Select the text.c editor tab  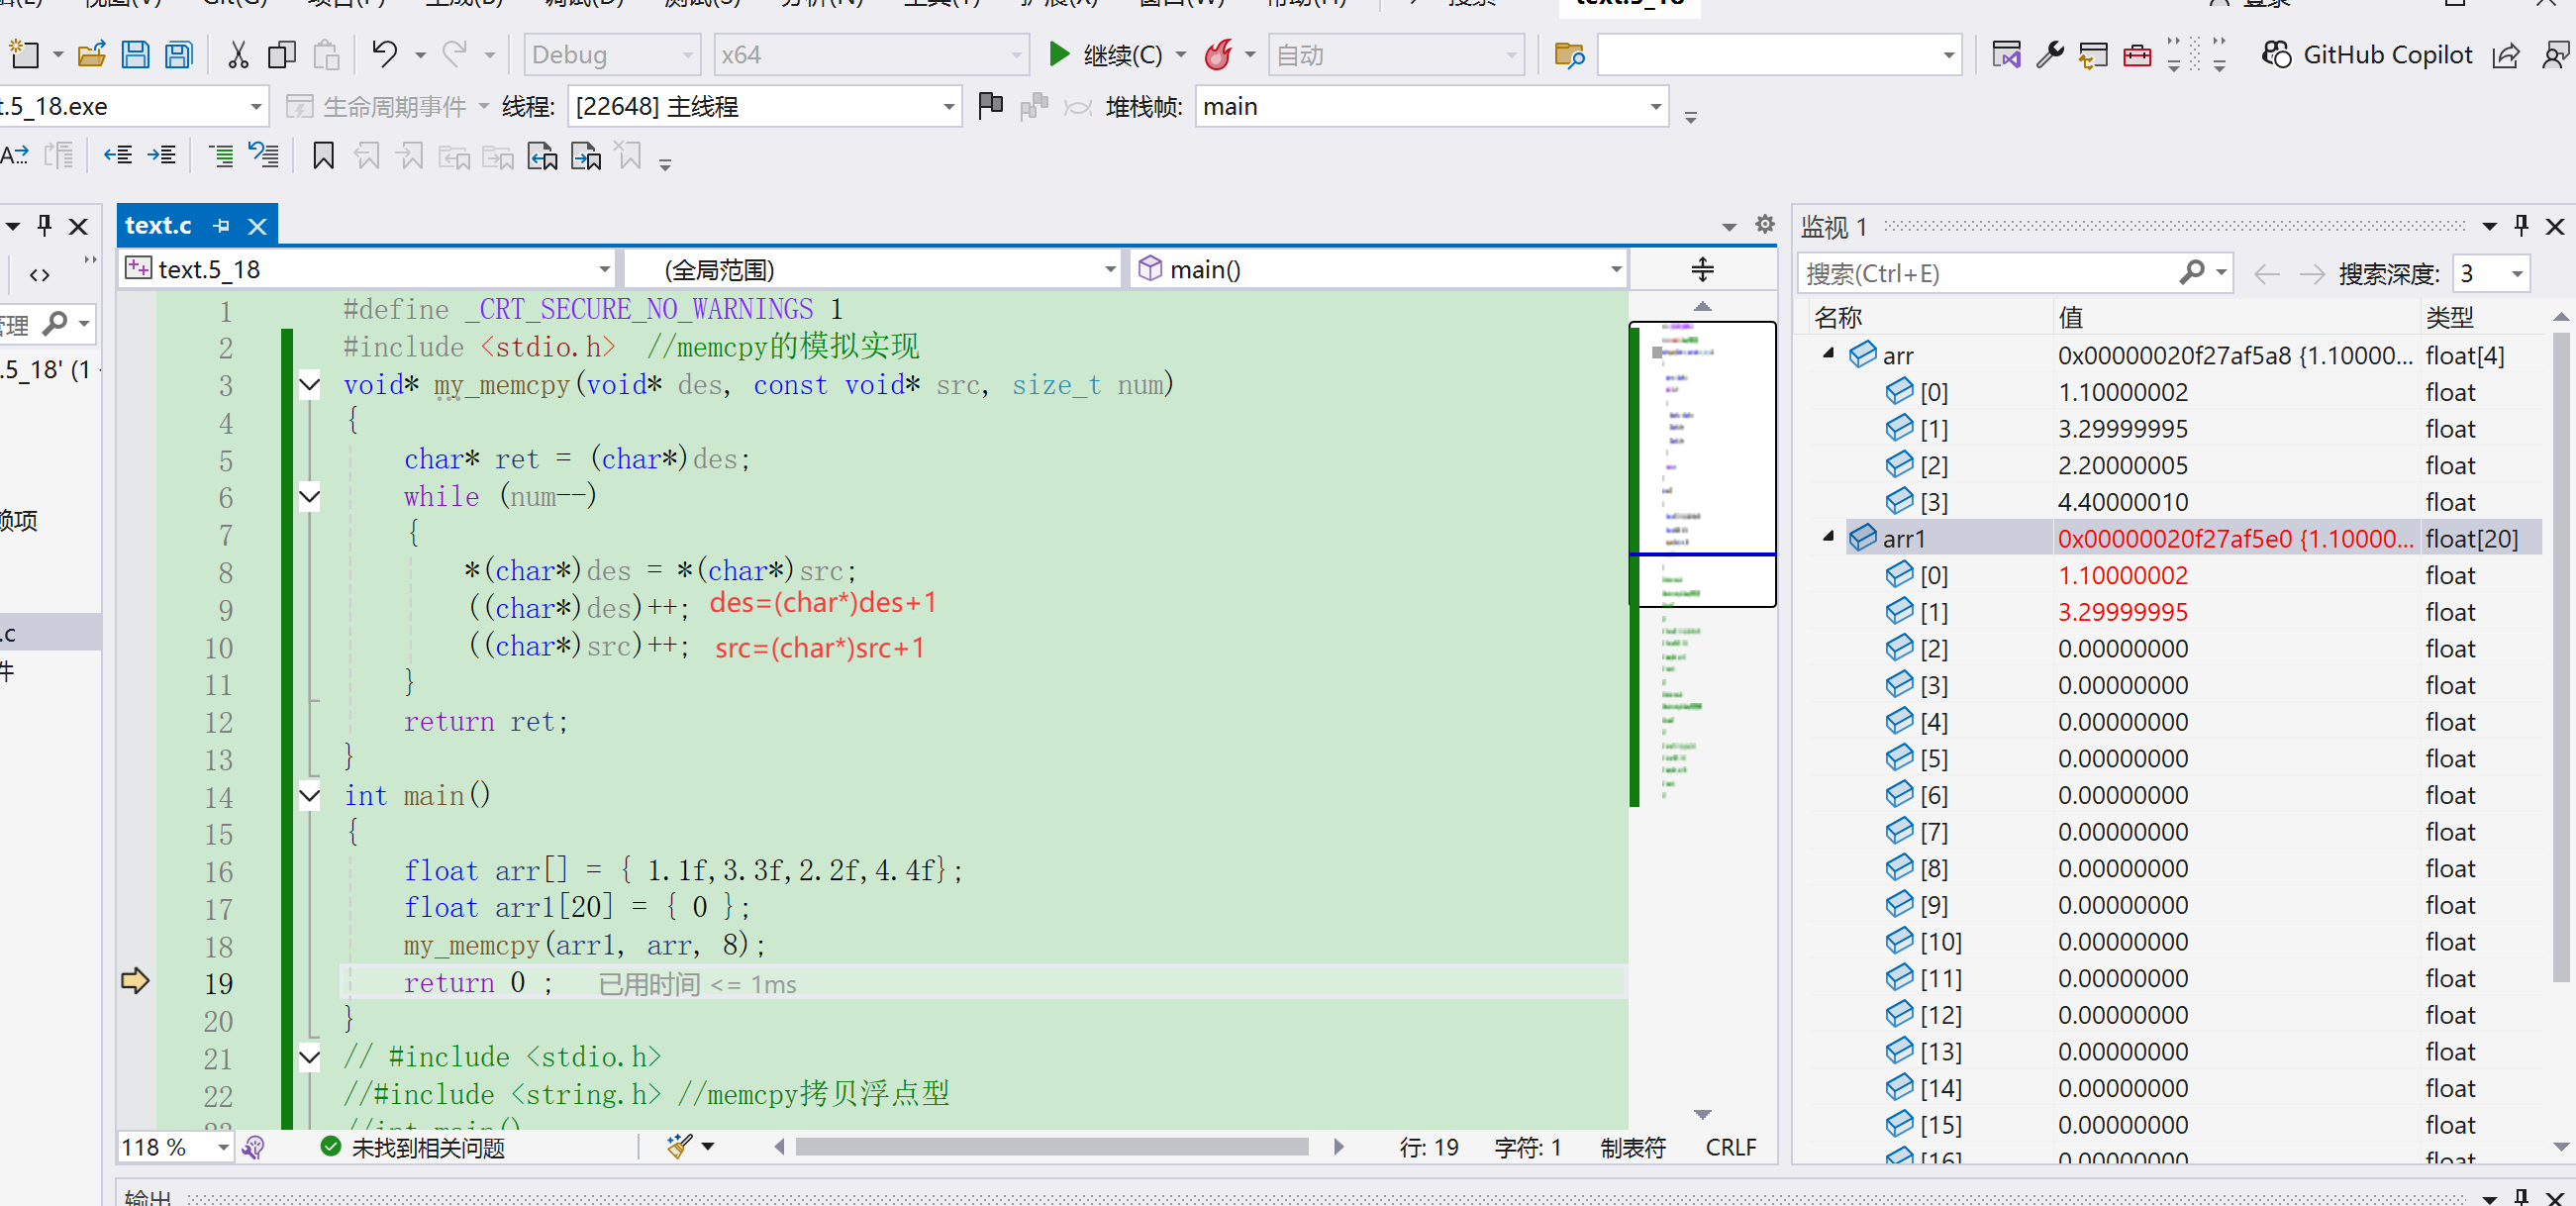158,226
